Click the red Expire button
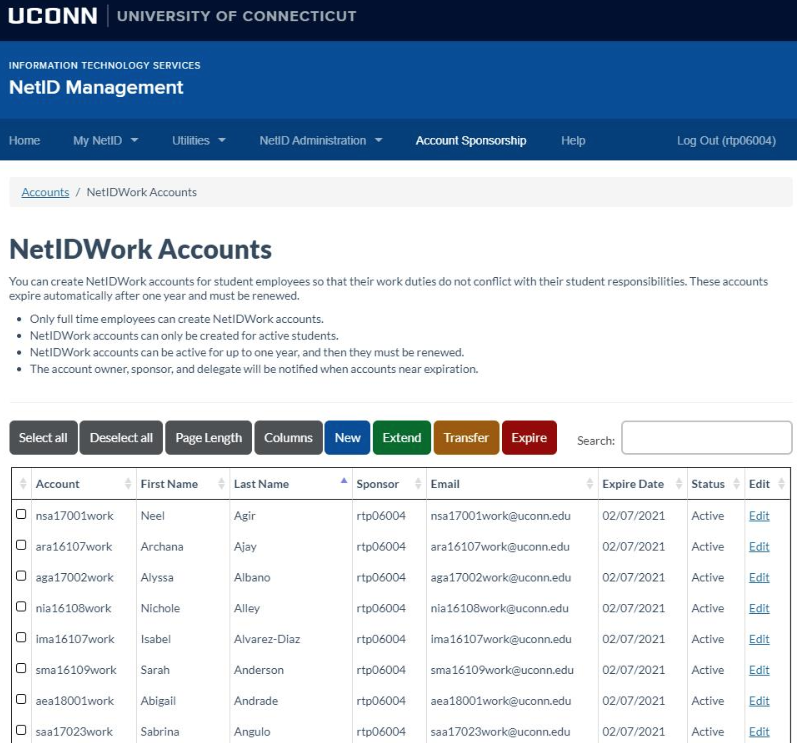797x743 pixels. [x=529, y=438]
